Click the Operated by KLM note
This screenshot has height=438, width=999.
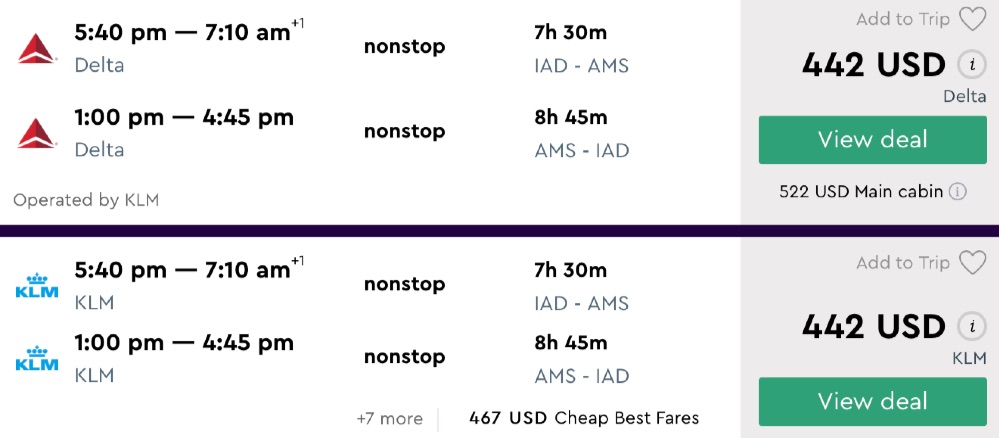click(x=86, y=200)
